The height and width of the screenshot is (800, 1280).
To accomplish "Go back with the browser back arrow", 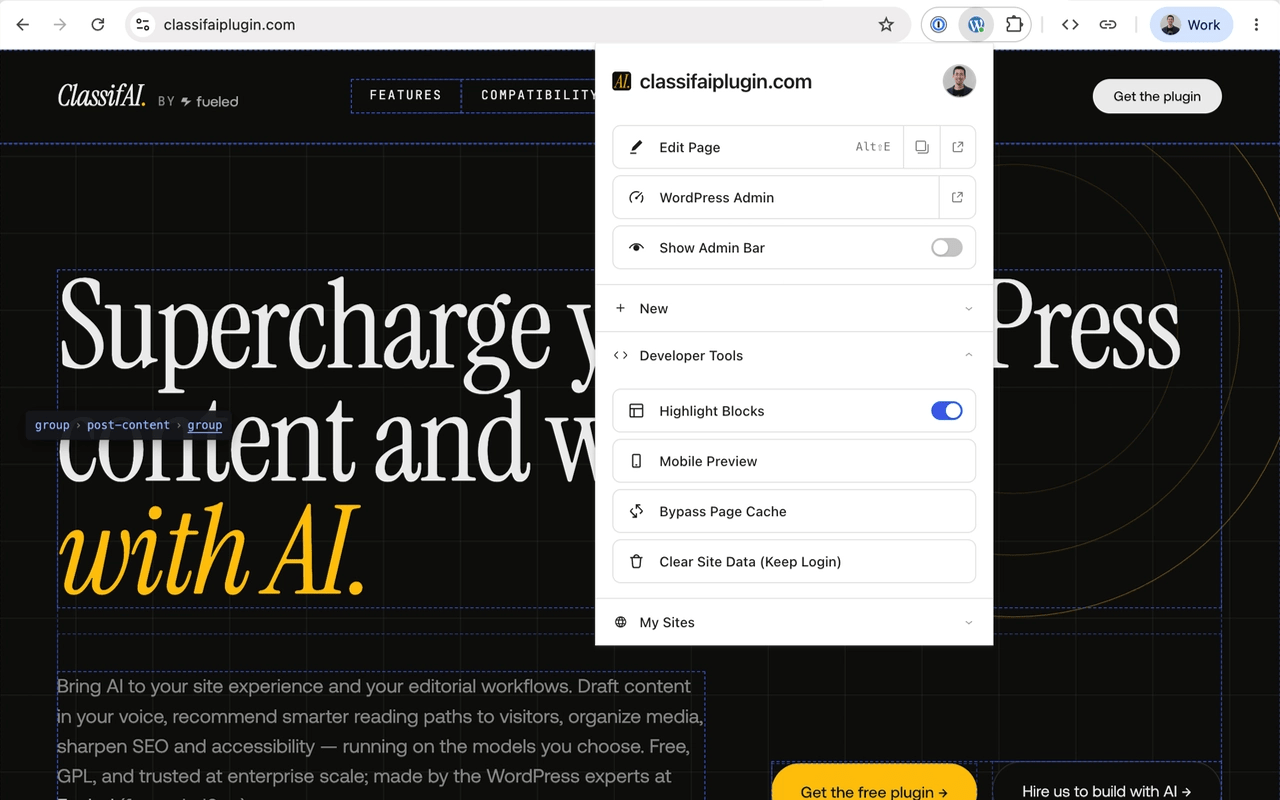I will [x=23, y=25].
